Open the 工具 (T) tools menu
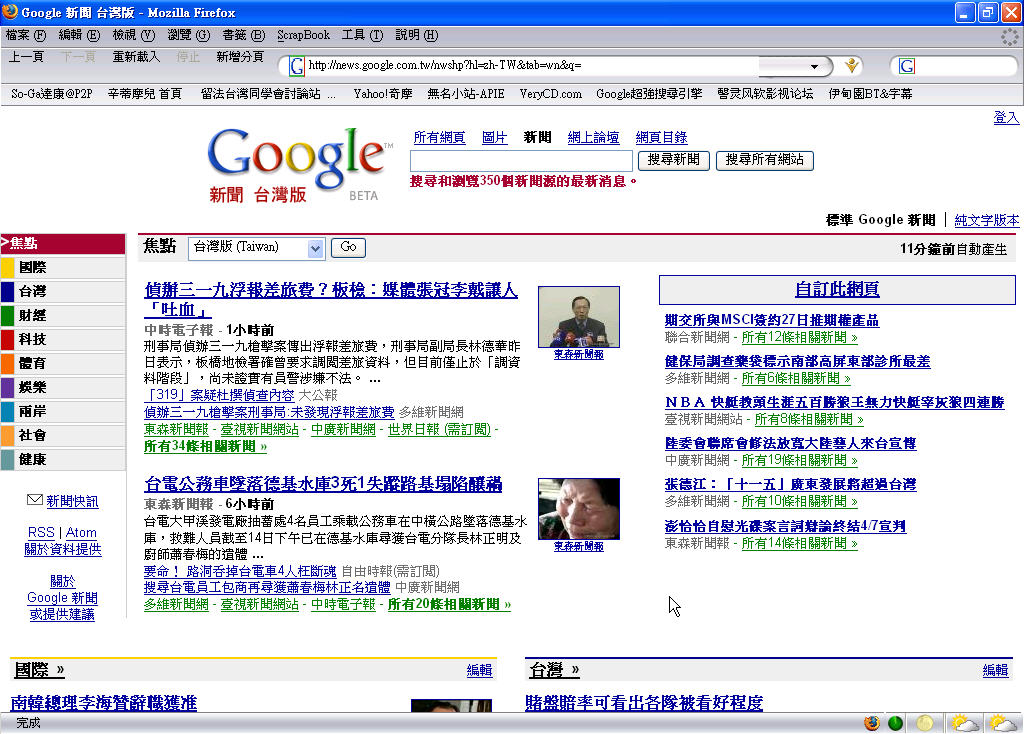Image resolution: width=1024 pixels, height=734 pixels. point(361,35)
